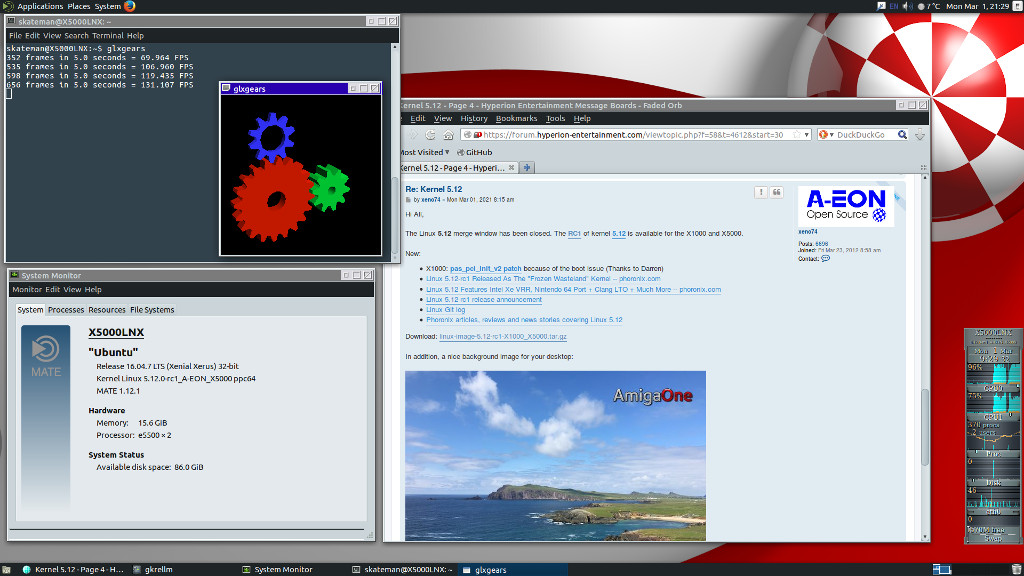Click the contact speech bubble icon for xeno74
1024x576 pixels.
(x=825, y=259)
